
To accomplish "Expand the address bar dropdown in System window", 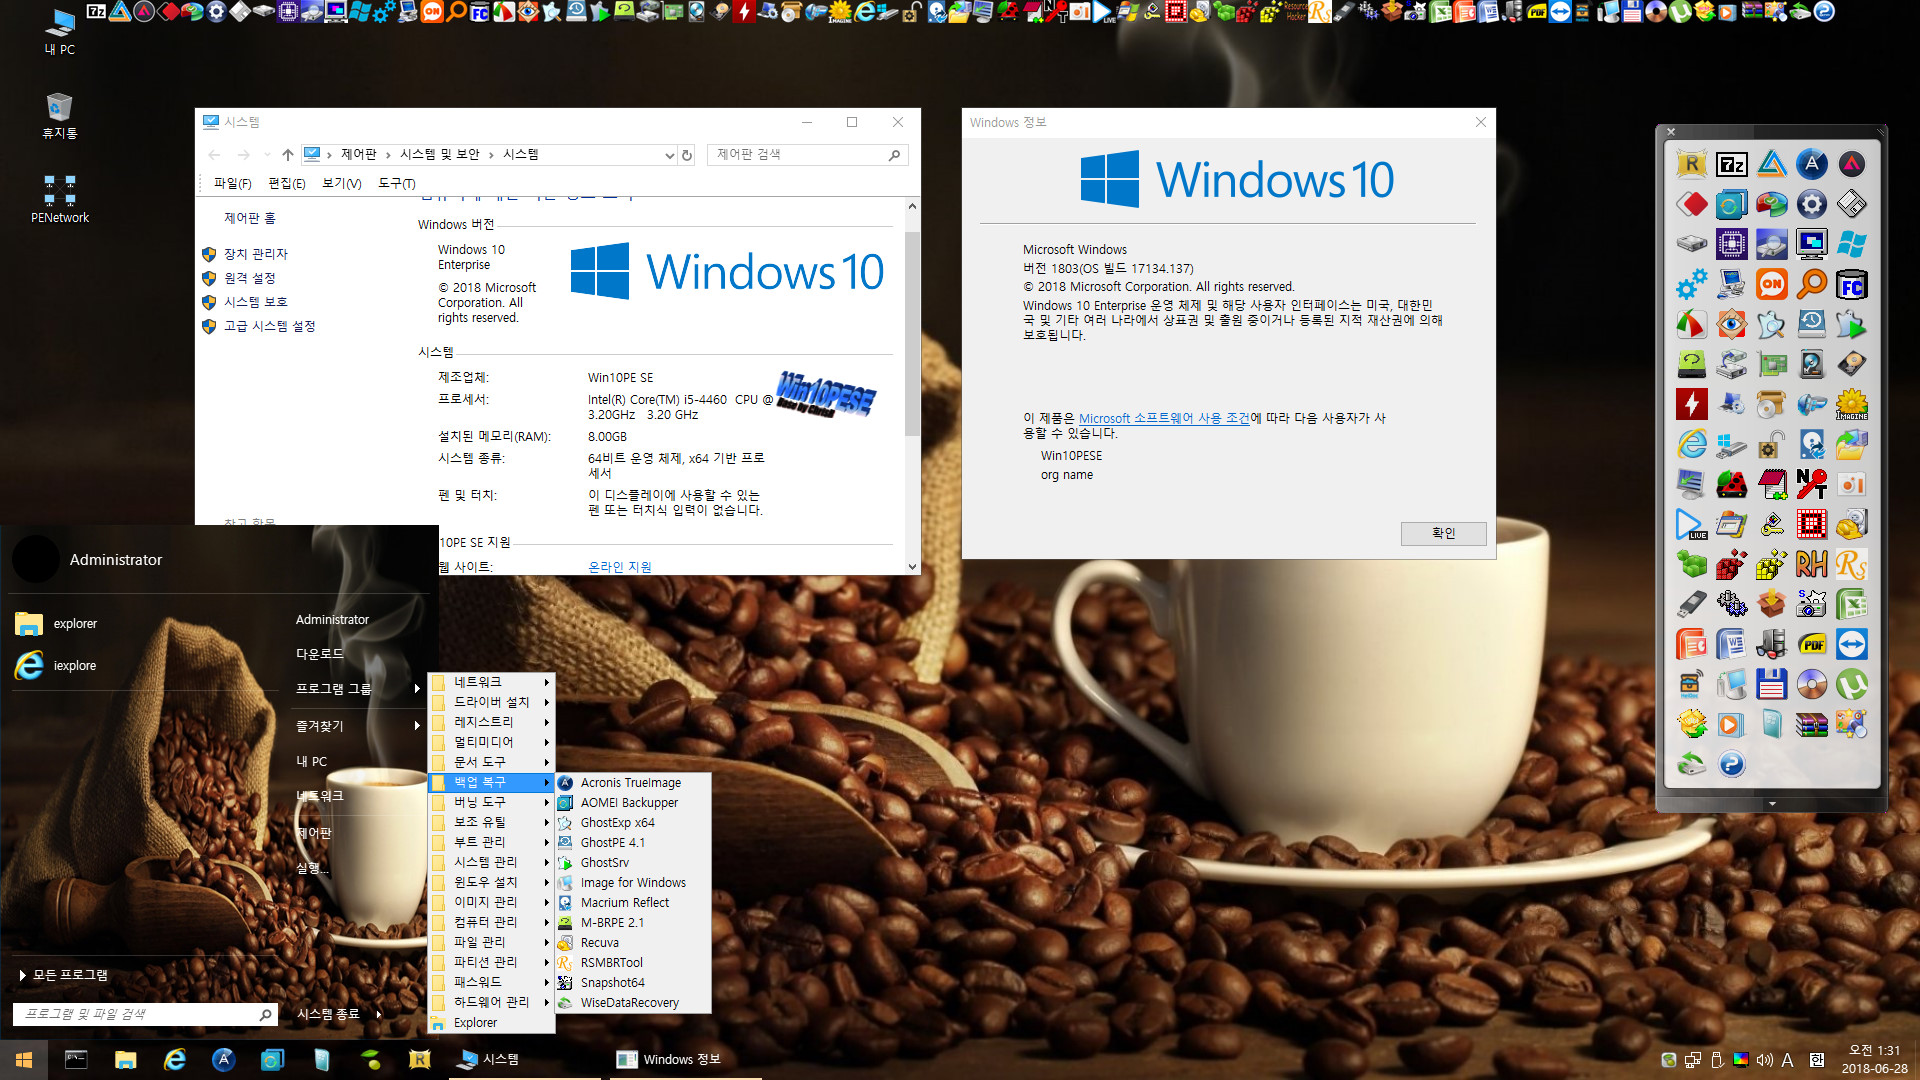I will click(x=669, y=155).
